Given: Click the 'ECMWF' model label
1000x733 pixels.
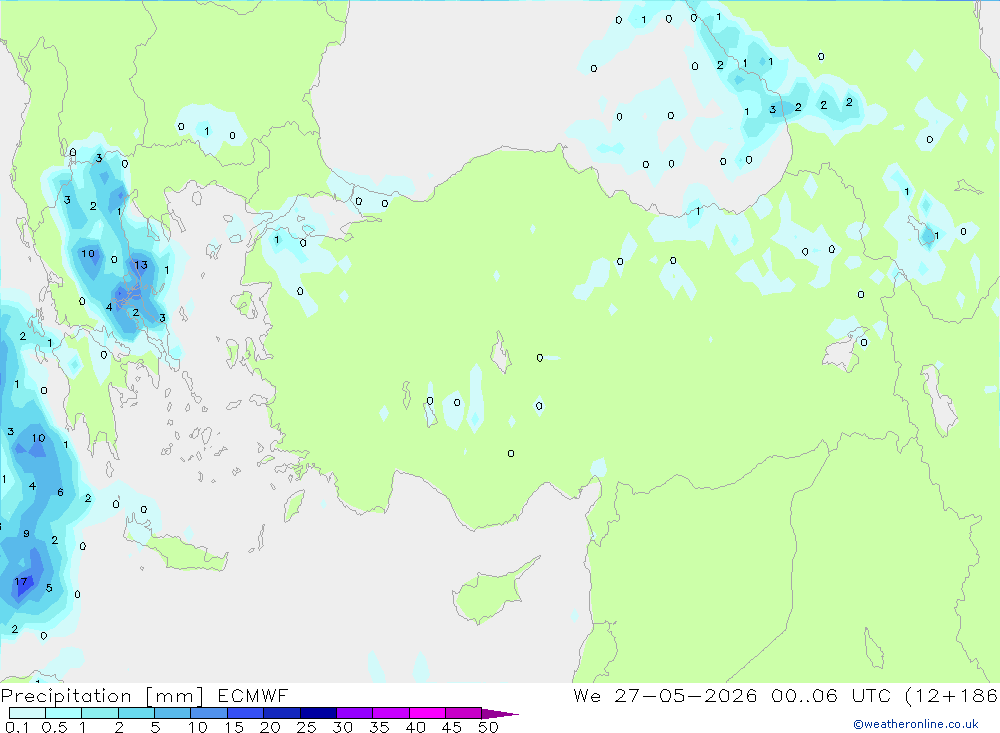Looking at the screenshot, I should (253, 695).
